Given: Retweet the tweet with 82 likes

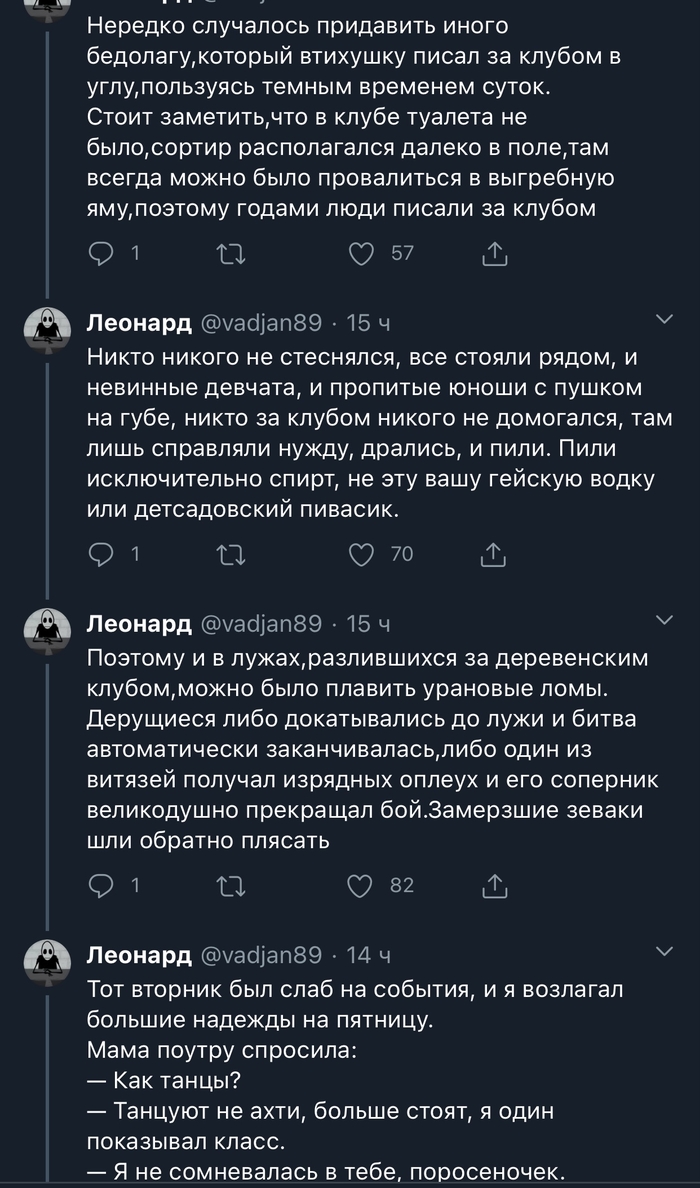Looking at the screenshot, I should click(x=231, y=884).
